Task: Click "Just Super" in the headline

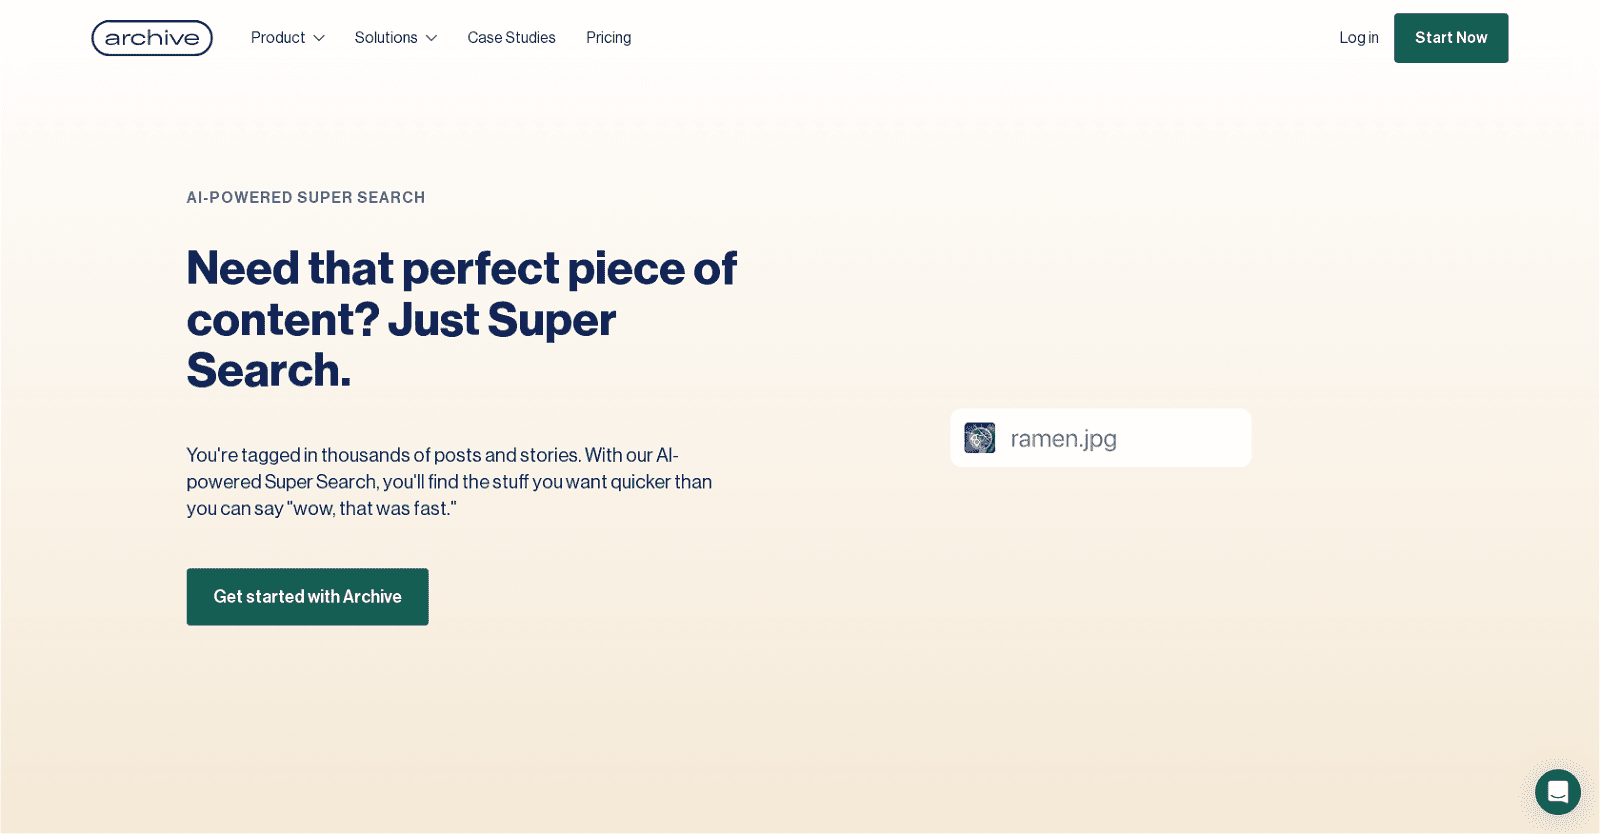Action: coord(501,320)
